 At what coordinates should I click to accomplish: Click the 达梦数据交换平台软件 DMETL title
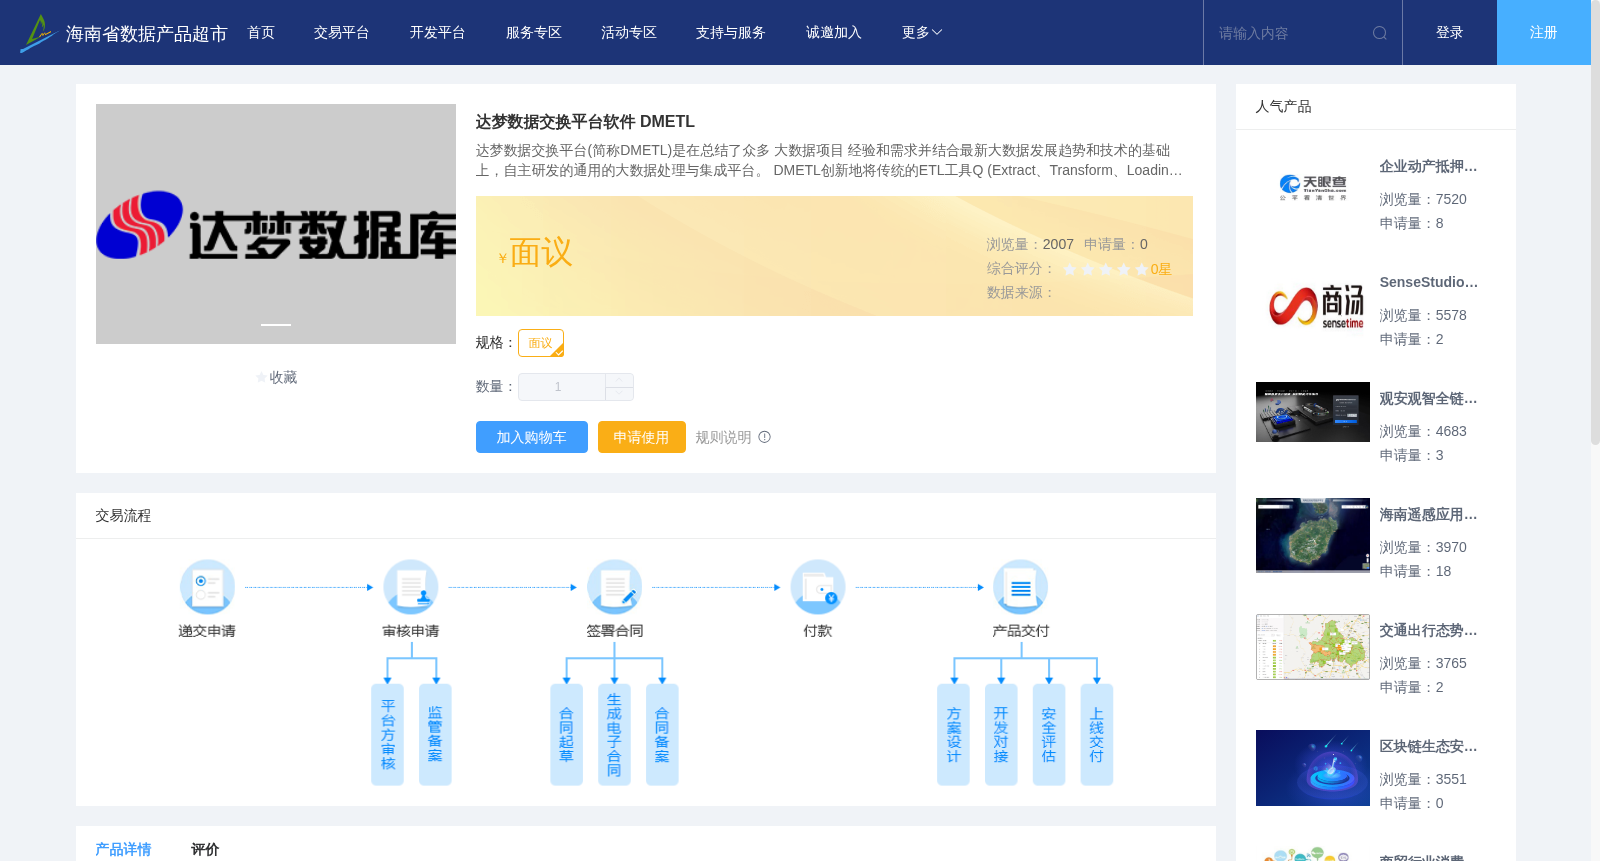(x=585, y=122)
